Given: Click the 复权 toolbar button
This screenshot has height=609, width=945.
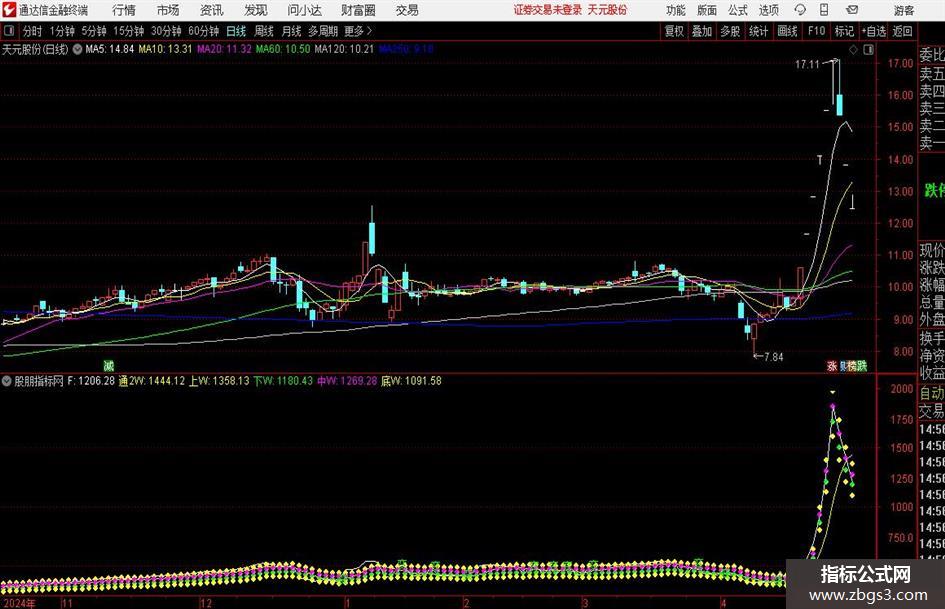Looking at the screenshot, I should [674, 31].
